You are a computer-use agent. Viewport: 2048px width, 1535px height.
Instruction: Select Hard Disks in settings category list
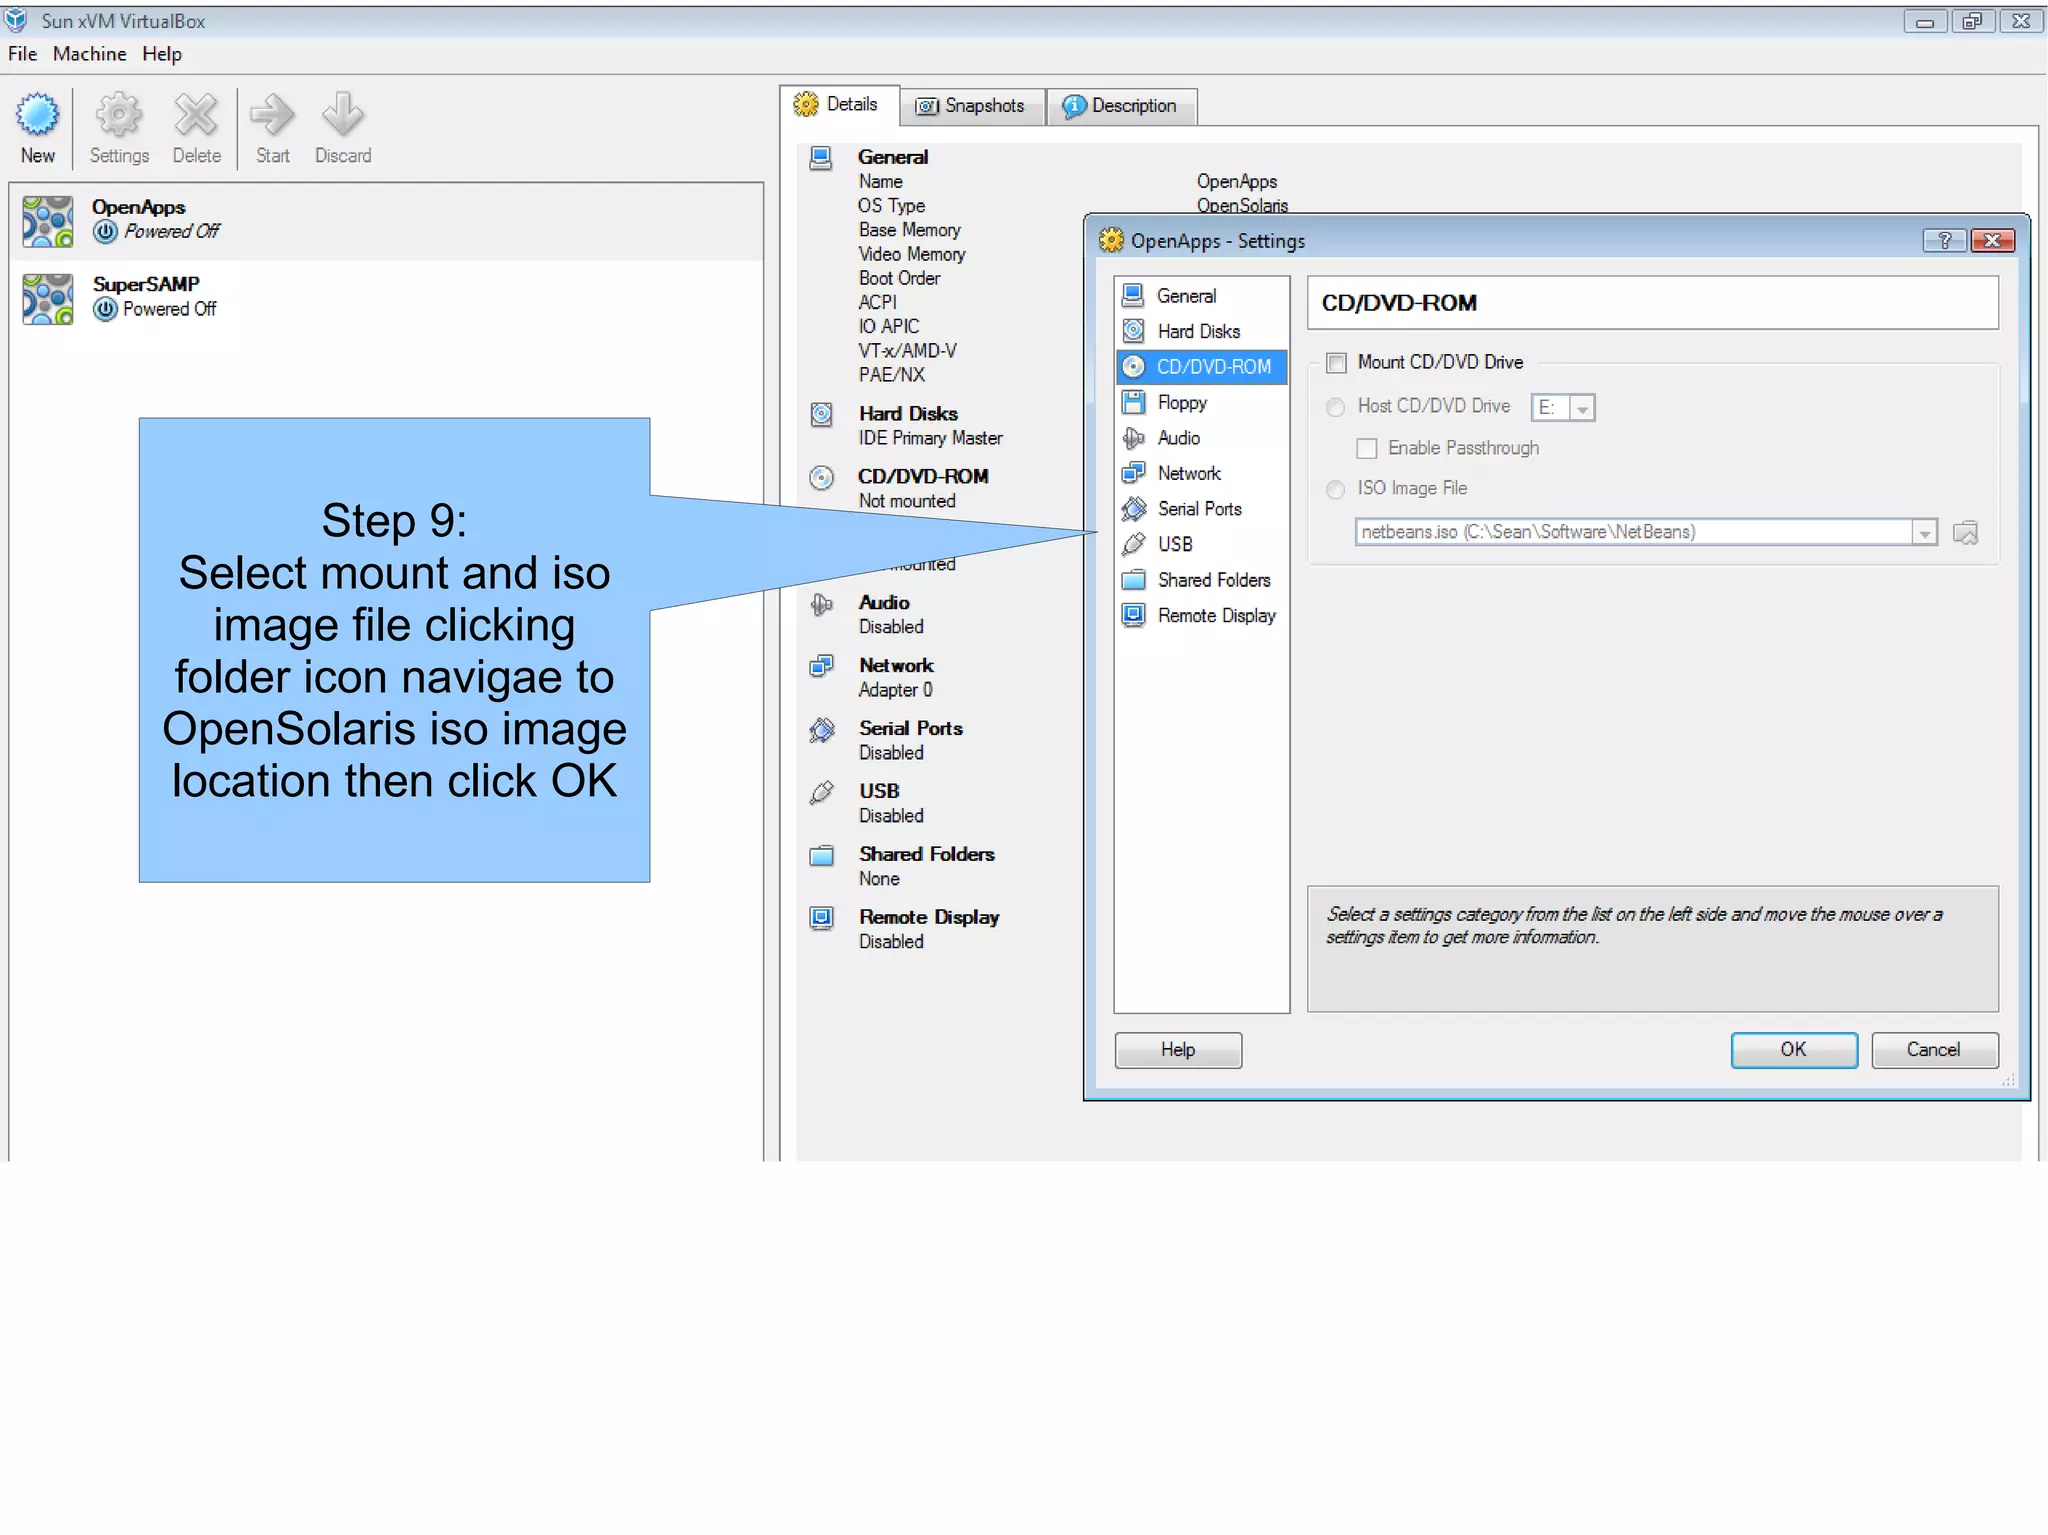point(1200,331)
